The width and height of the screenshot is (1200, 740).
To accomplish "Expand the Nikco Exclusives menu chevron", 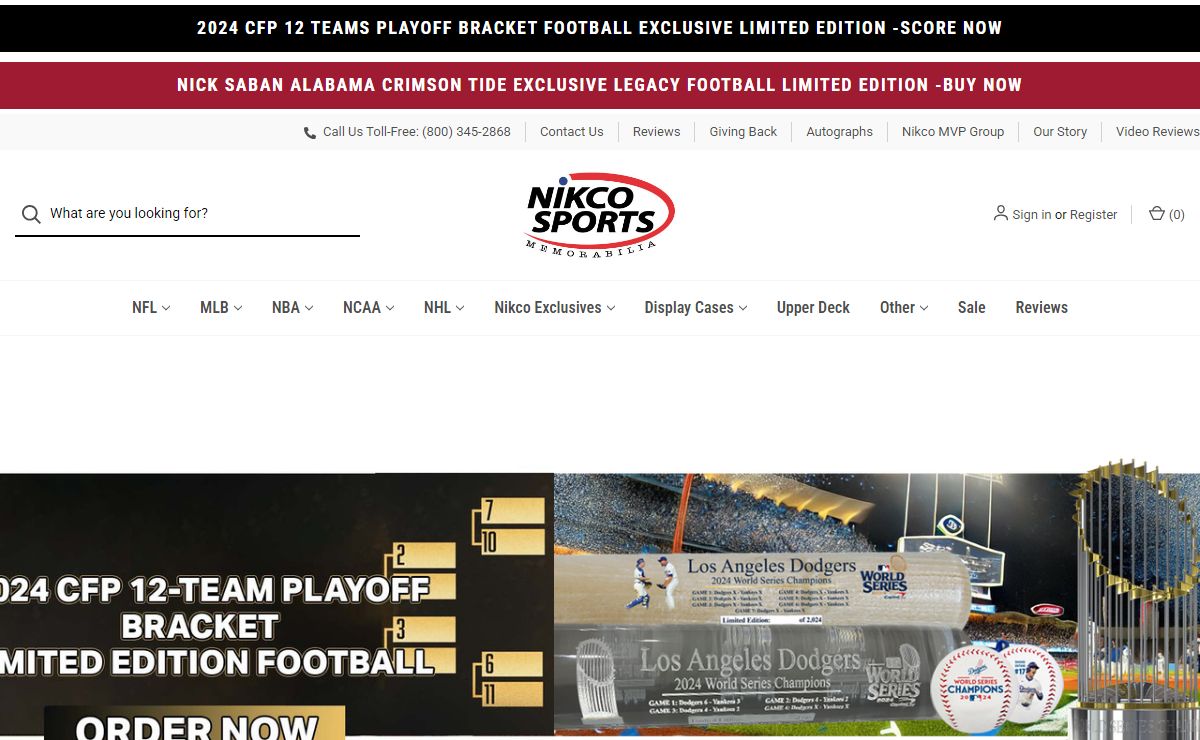I will click(611, 308).
